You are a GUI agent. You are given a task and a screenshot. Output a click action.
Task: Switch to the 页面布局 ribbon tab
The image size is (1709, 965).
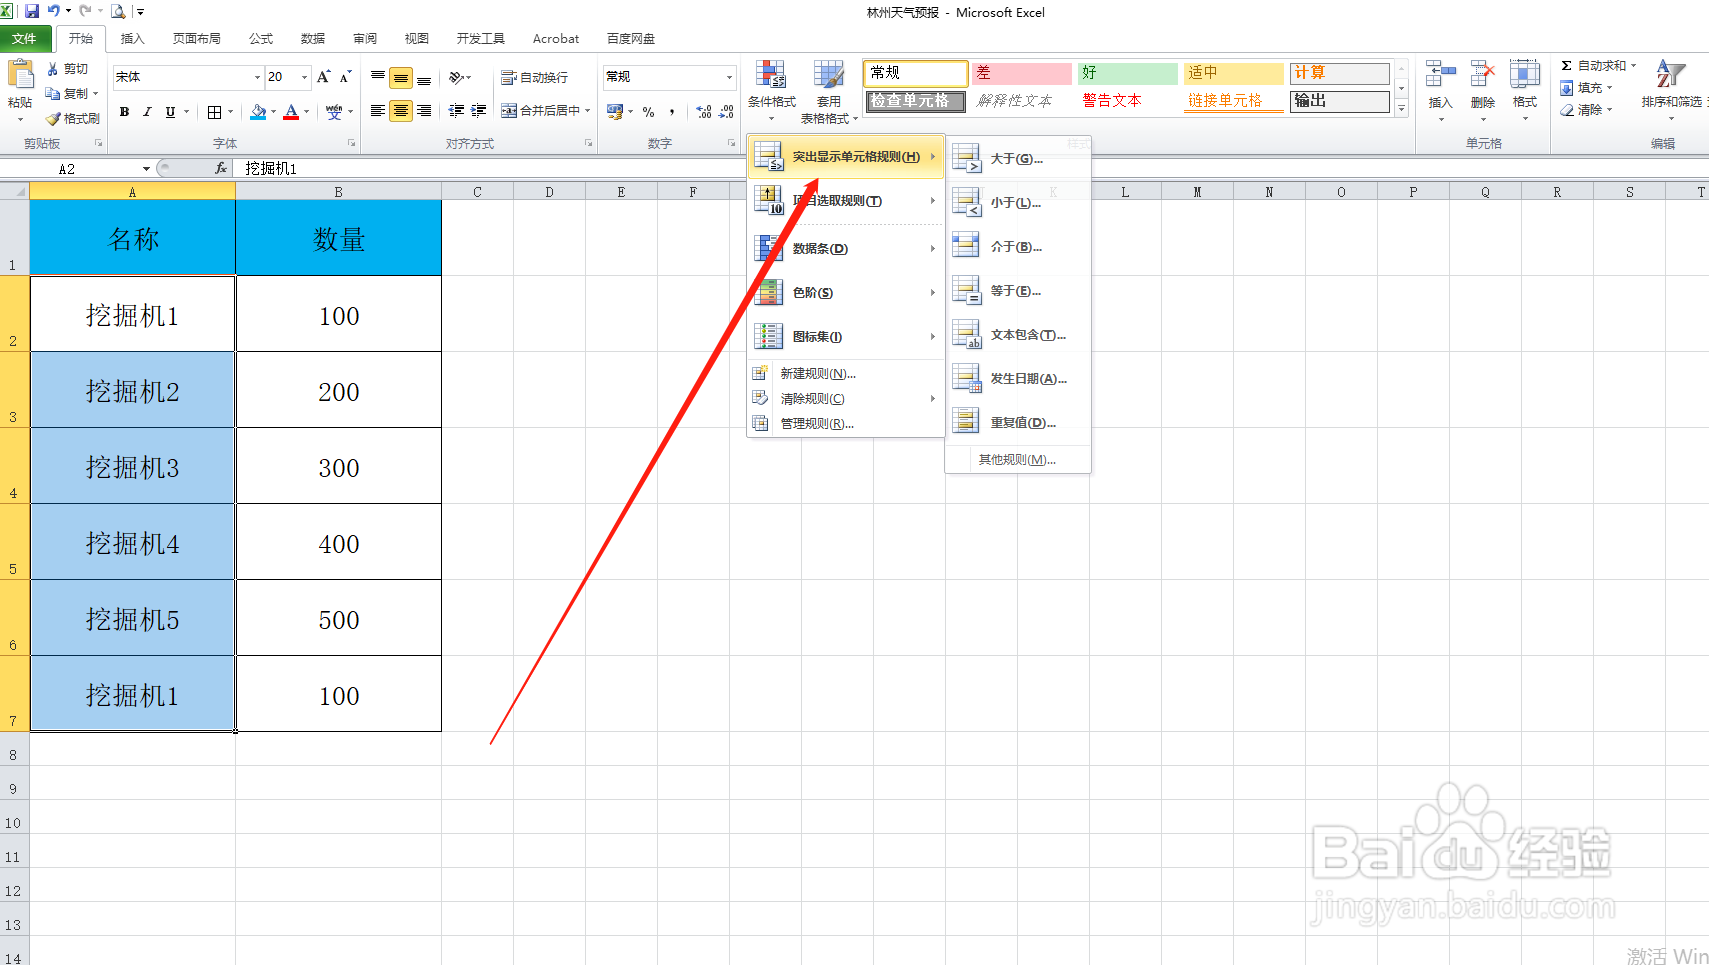[x=196, y=39]
